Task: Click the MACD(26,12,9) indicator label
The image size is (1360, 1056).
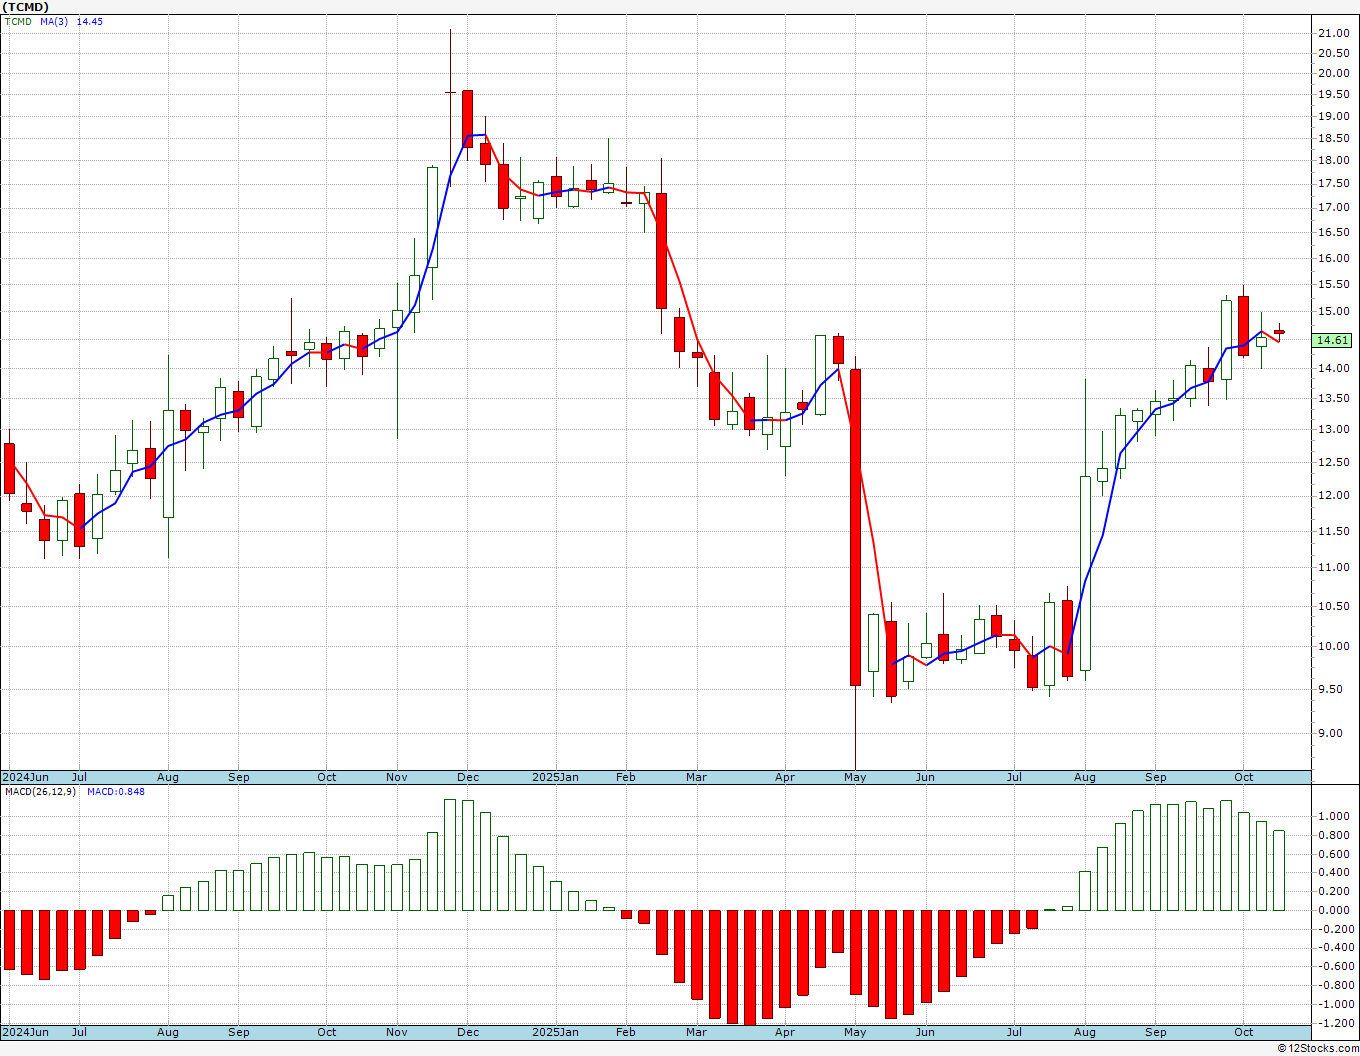Action: click(40, 791)
